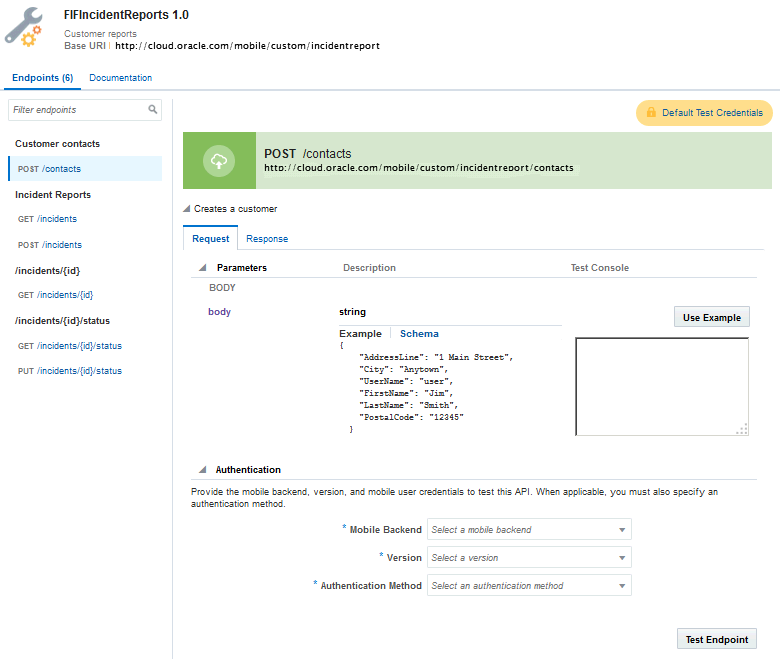The image size is (780, 659).
Task: Click the Test Endpoint button
Action: coord(717,639)
